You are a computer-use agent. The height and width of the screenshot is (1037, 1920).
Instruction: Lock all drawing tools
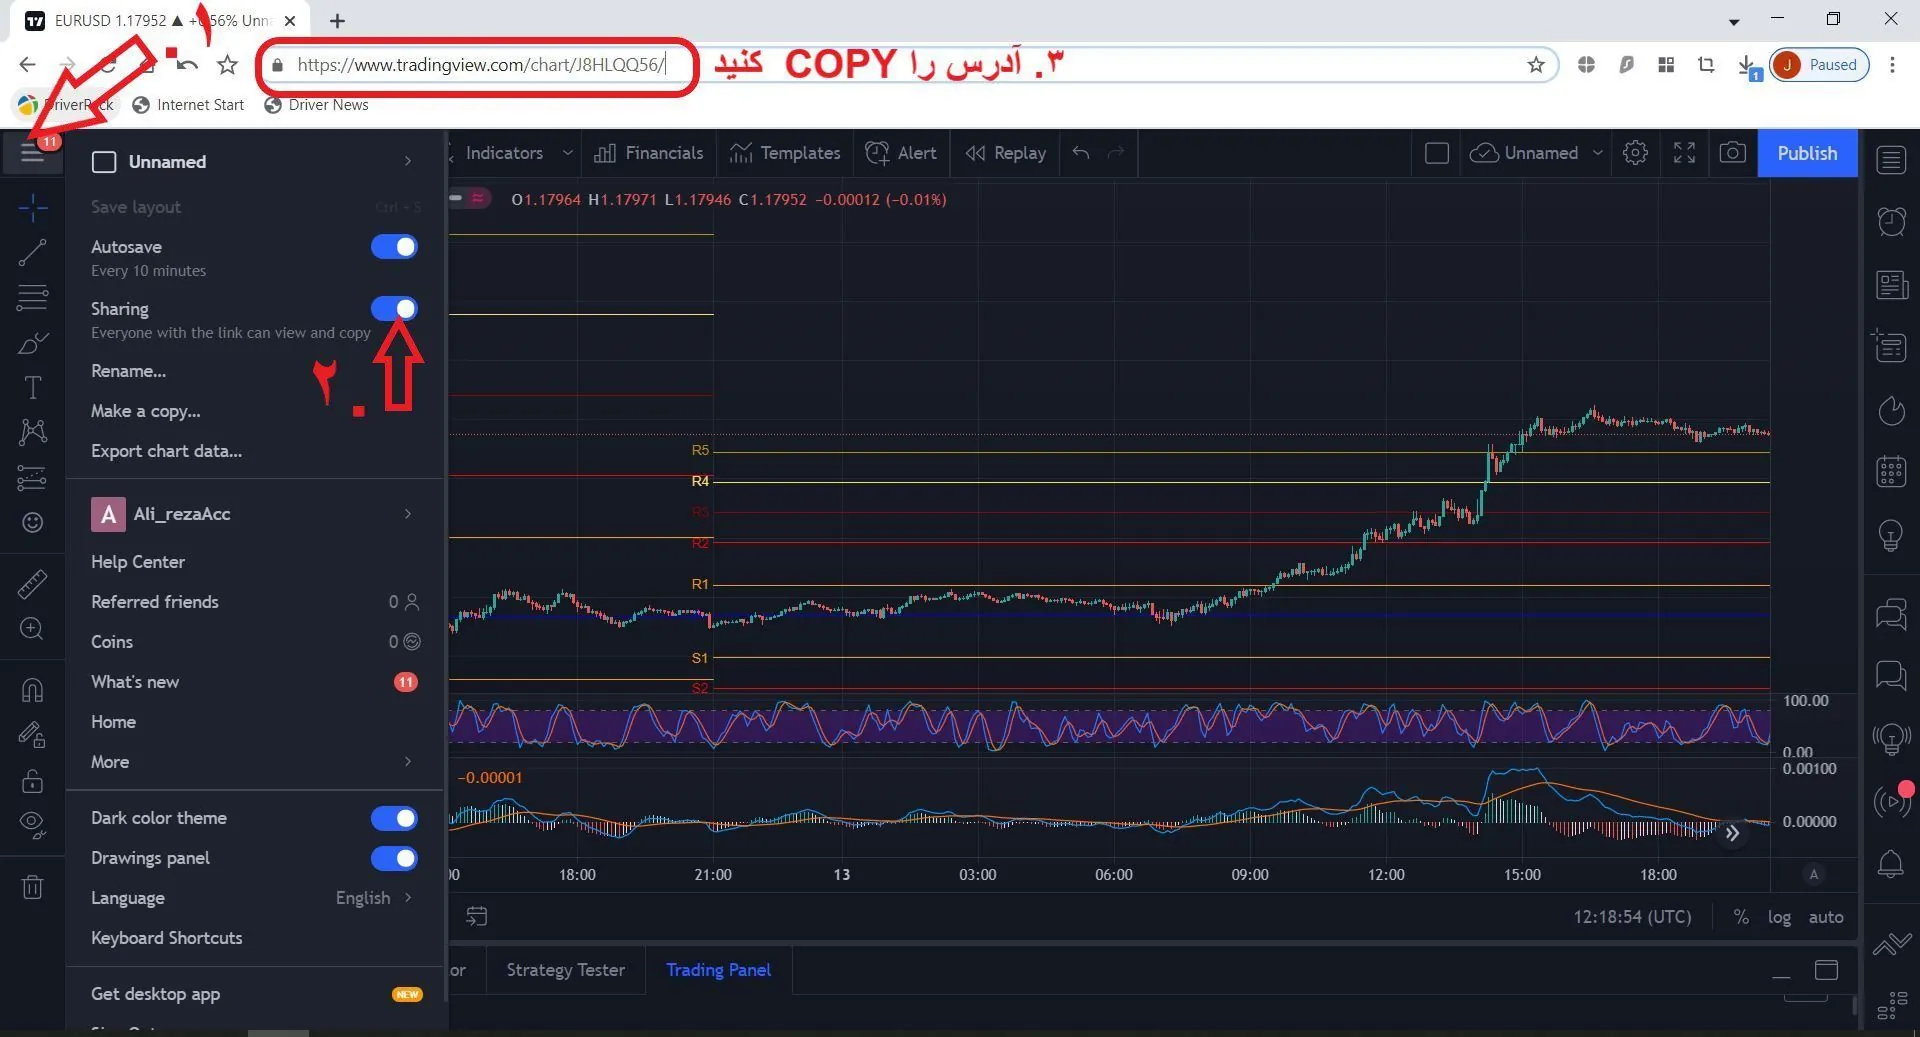point(32,780)
